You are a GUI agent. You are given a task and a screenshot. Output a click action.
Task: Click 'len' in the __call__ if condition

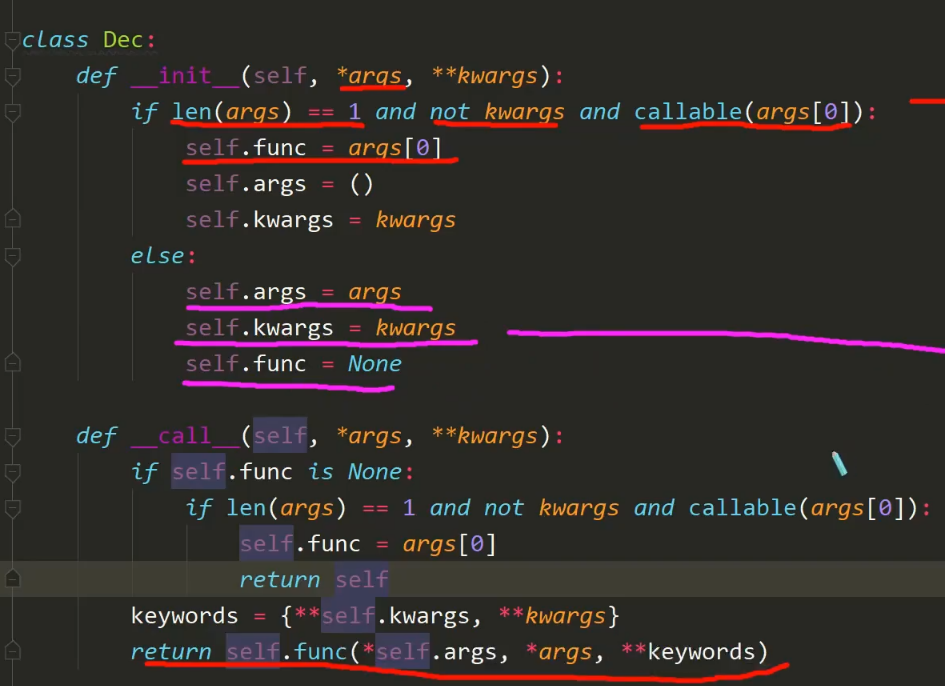tap(246, 508)
